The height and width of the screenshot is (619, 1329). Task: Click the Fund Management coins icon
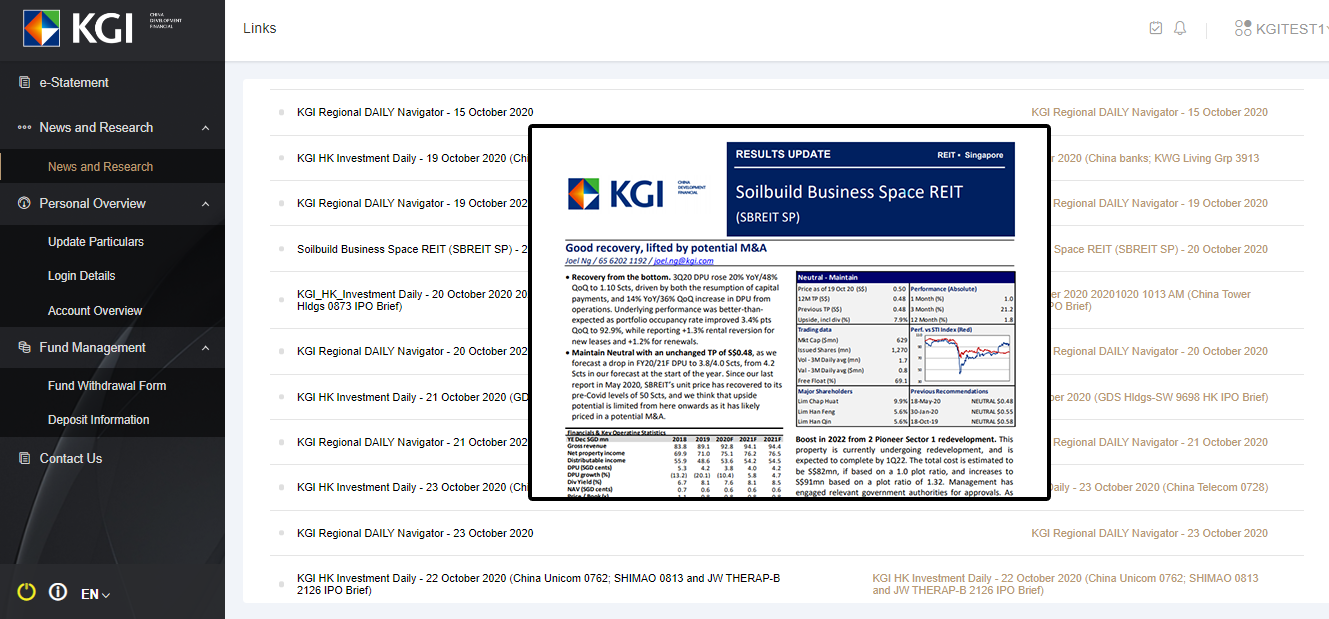coord(25,347)
